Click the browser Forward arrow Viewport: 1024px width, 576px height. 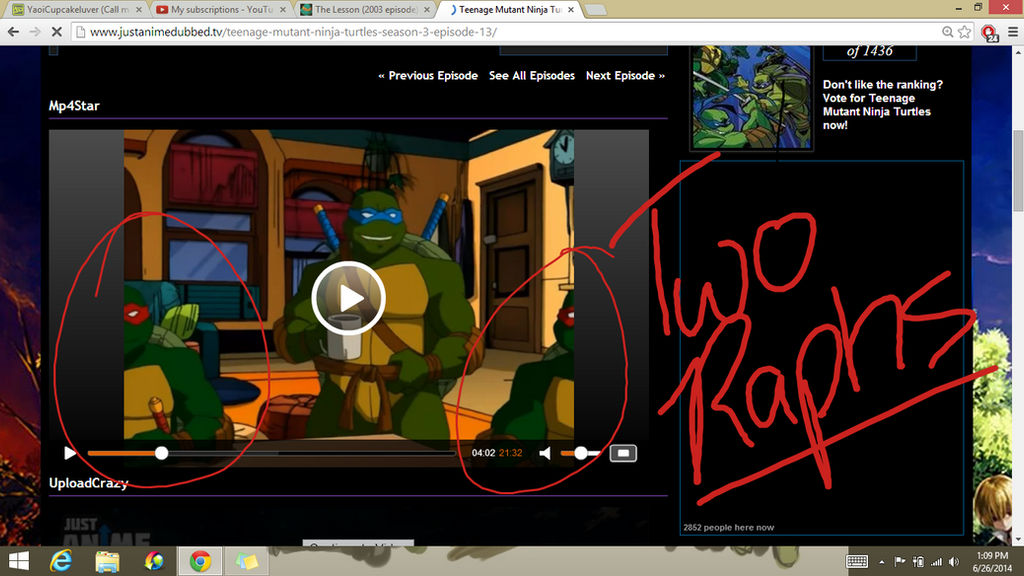point(35,32)
